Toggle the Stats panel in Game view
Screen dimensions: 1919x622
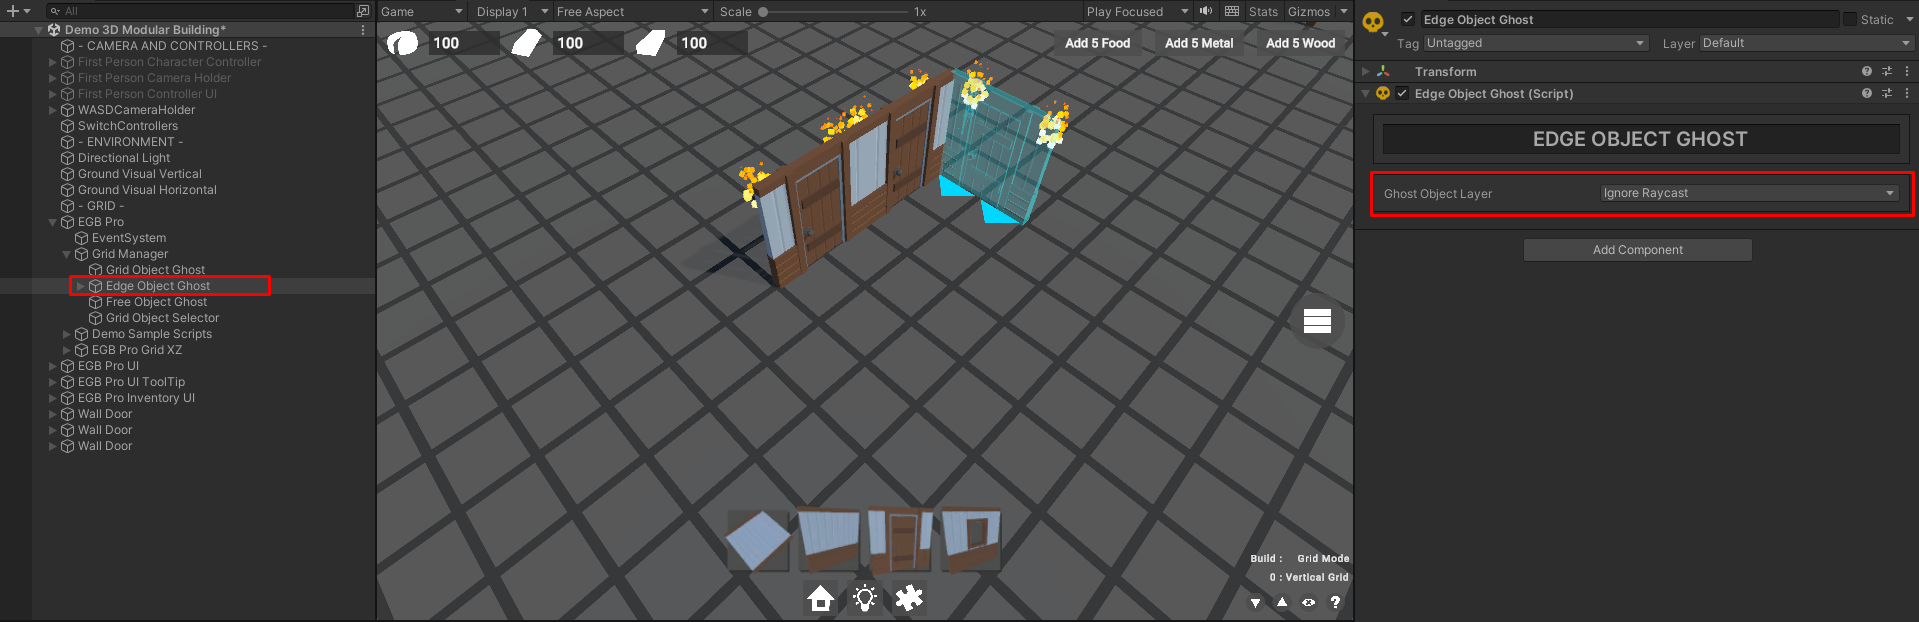point(1263,12)
